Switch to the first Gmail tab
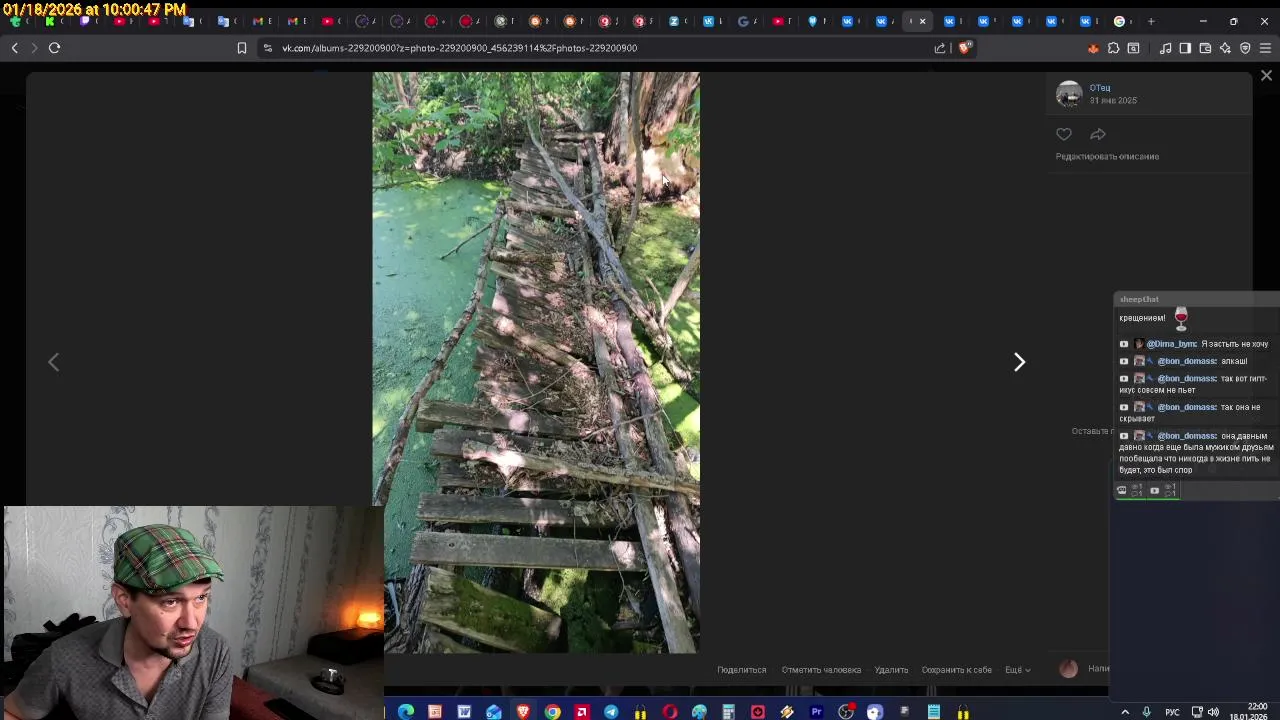Viewport: 1280px width, 720px height. pyautogui.click(x=257, y=21)
